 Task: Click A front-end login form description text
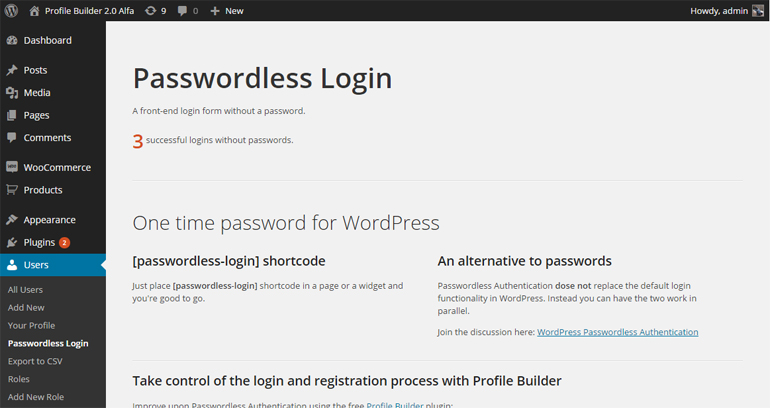pyautogui.click(x=219, y=111)
